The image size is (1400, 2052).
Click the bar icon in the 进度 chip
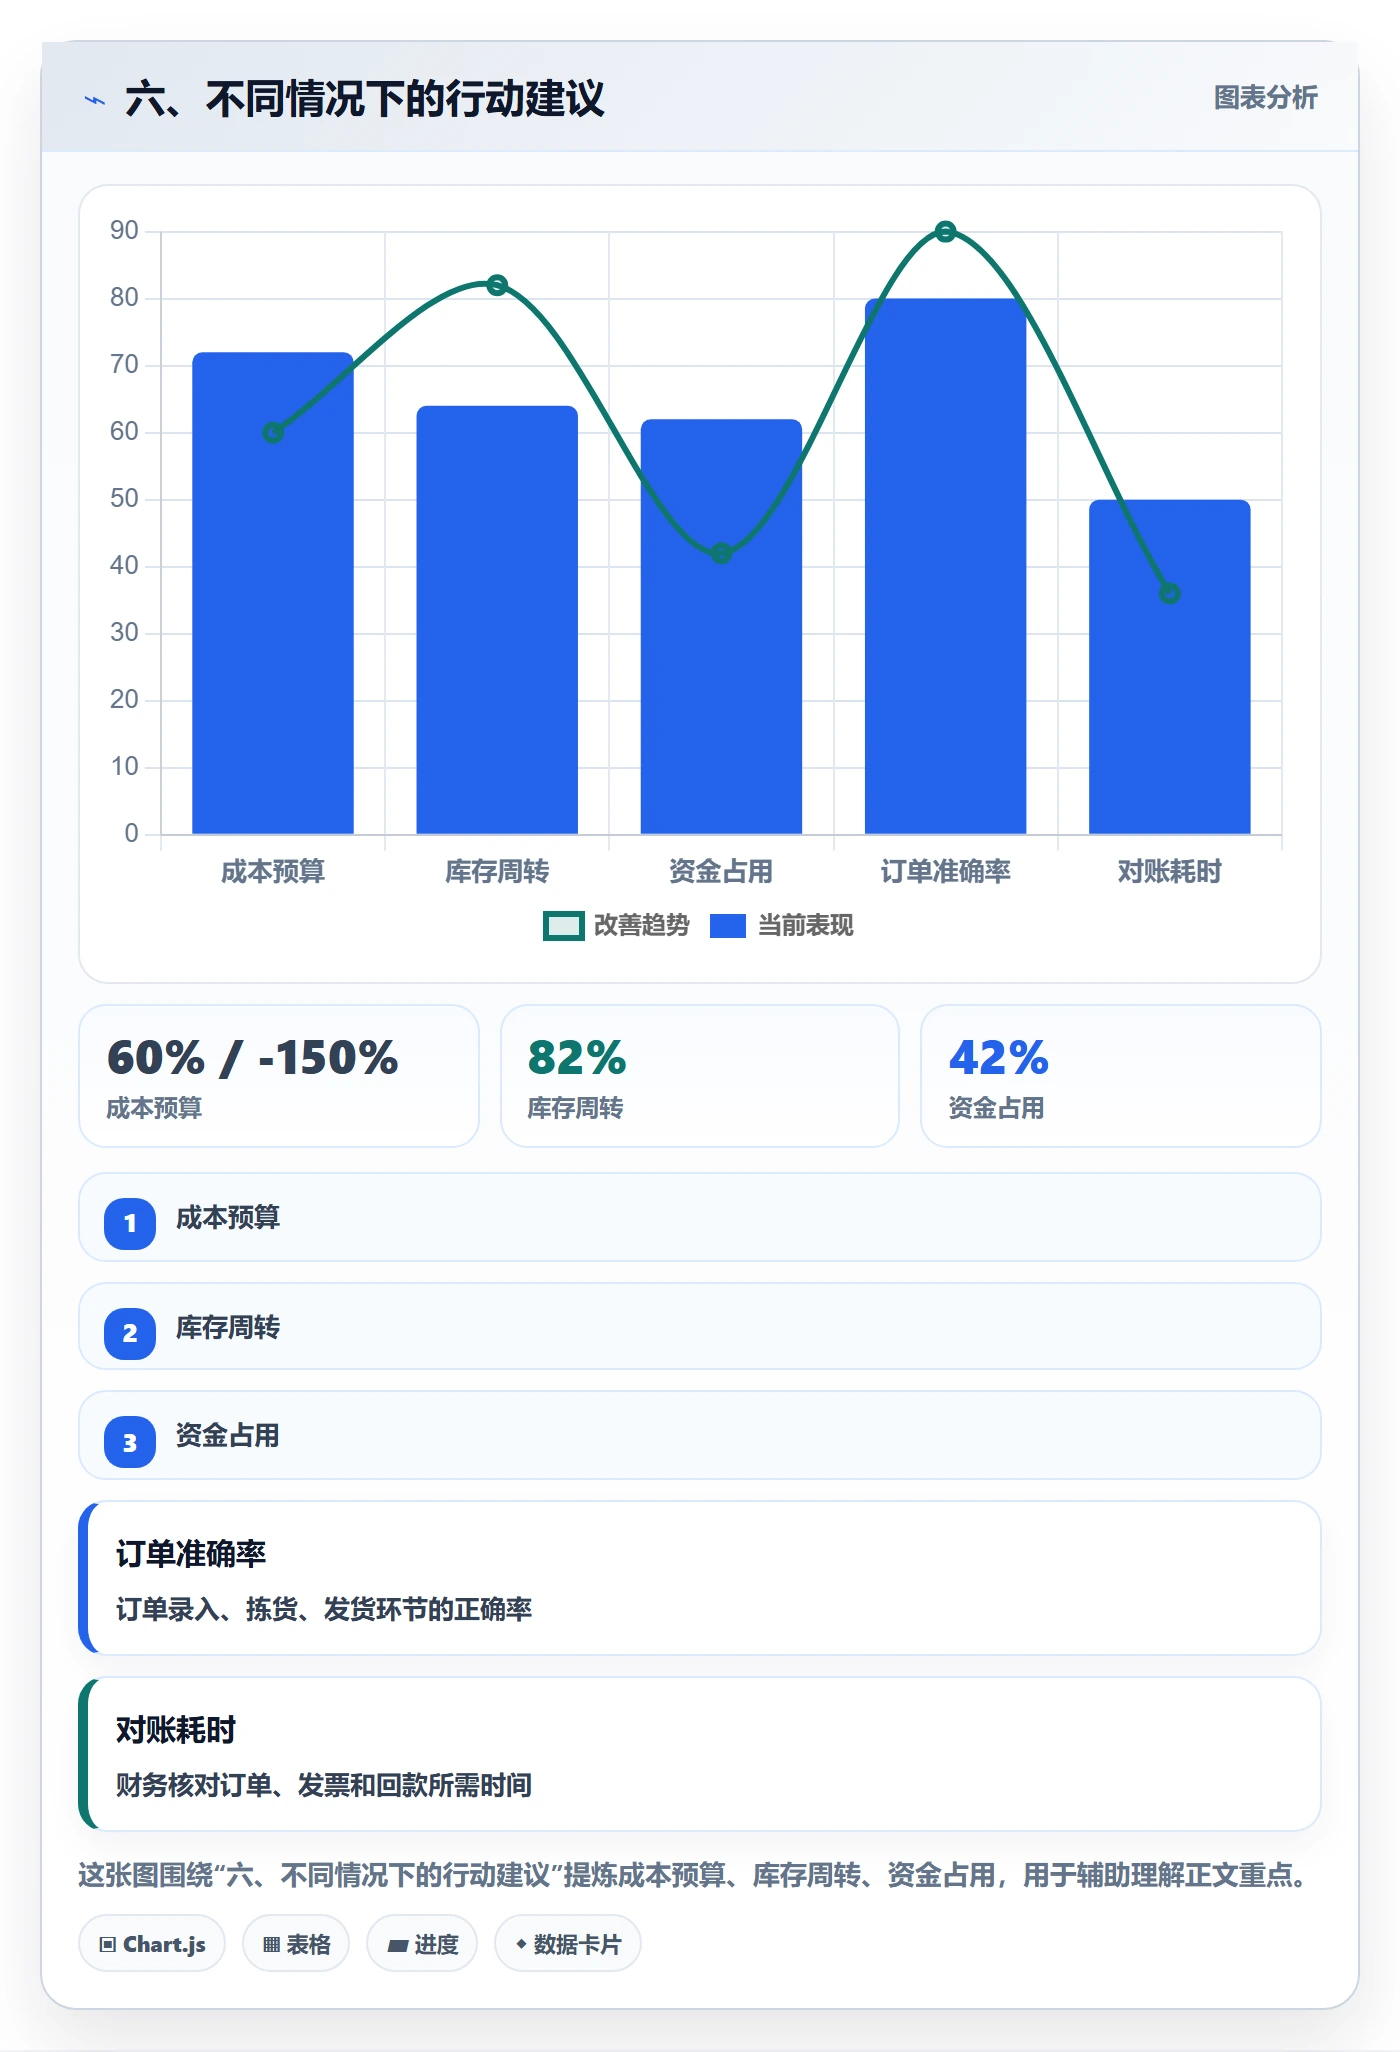(x=398, y=1946)
